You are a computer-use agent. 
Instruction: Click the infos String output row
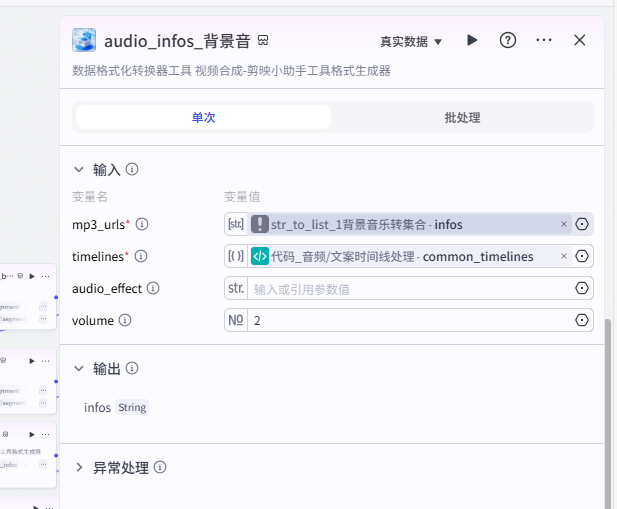(x=115, y=408)
